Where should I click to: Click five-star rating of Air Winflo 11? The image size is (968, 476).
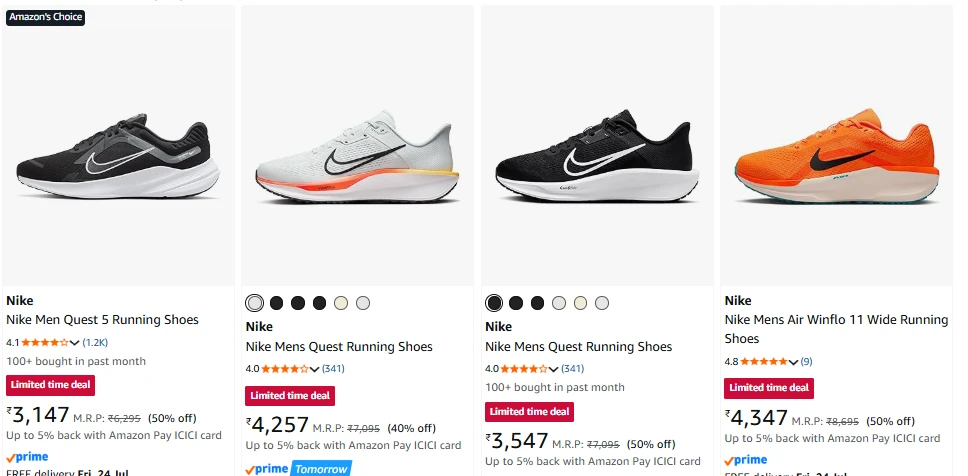pos(764,361)
